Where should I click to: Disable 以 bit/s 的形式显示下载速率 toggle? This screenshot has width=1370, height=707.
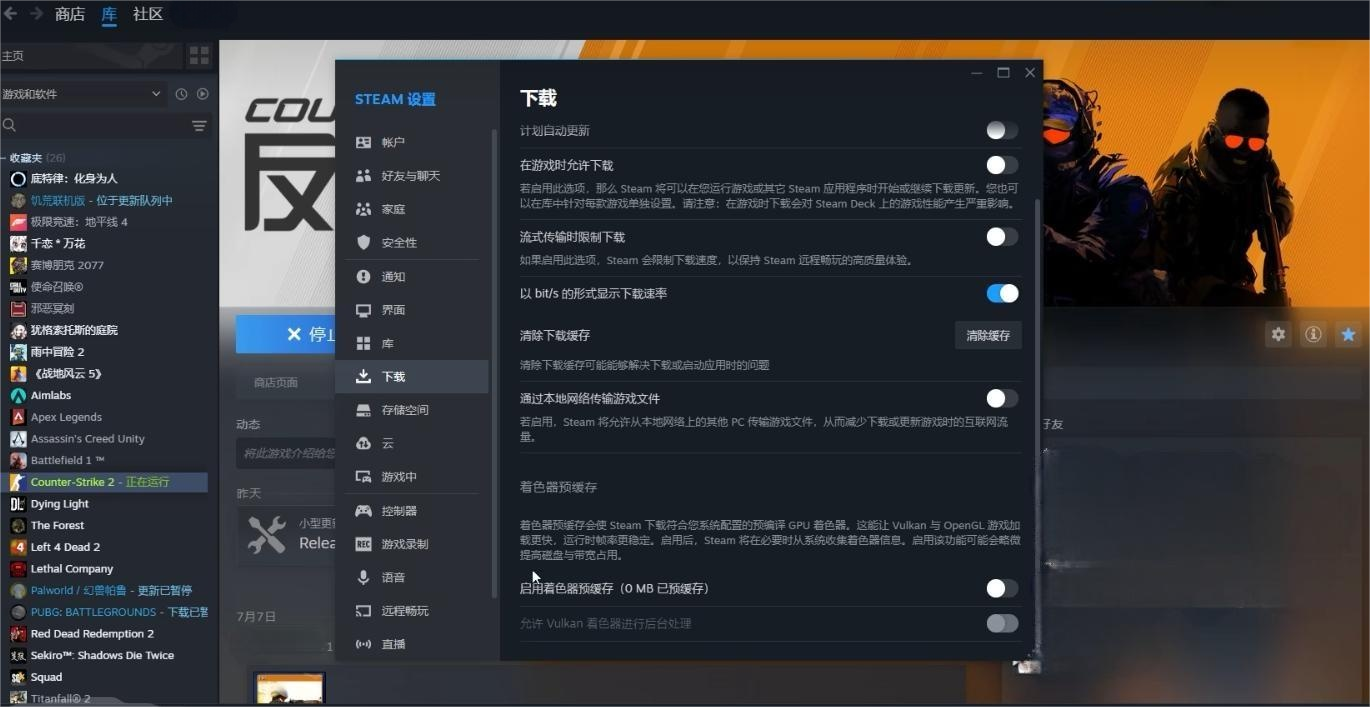click(1001, 293)
